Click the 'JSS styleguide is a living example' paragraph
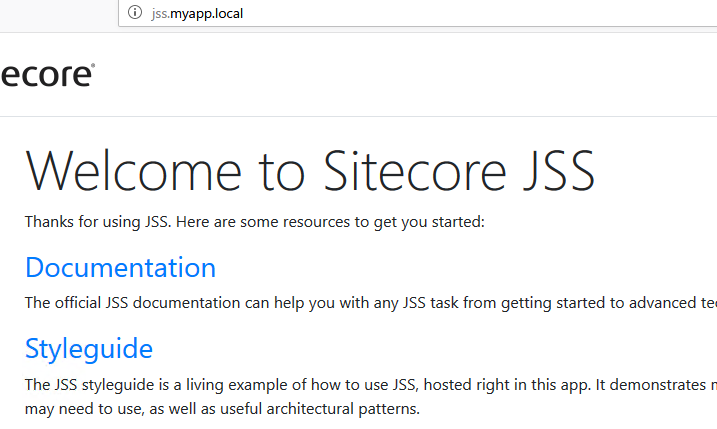The height and width of the screenshot is (429, 717). pos(371,397)
